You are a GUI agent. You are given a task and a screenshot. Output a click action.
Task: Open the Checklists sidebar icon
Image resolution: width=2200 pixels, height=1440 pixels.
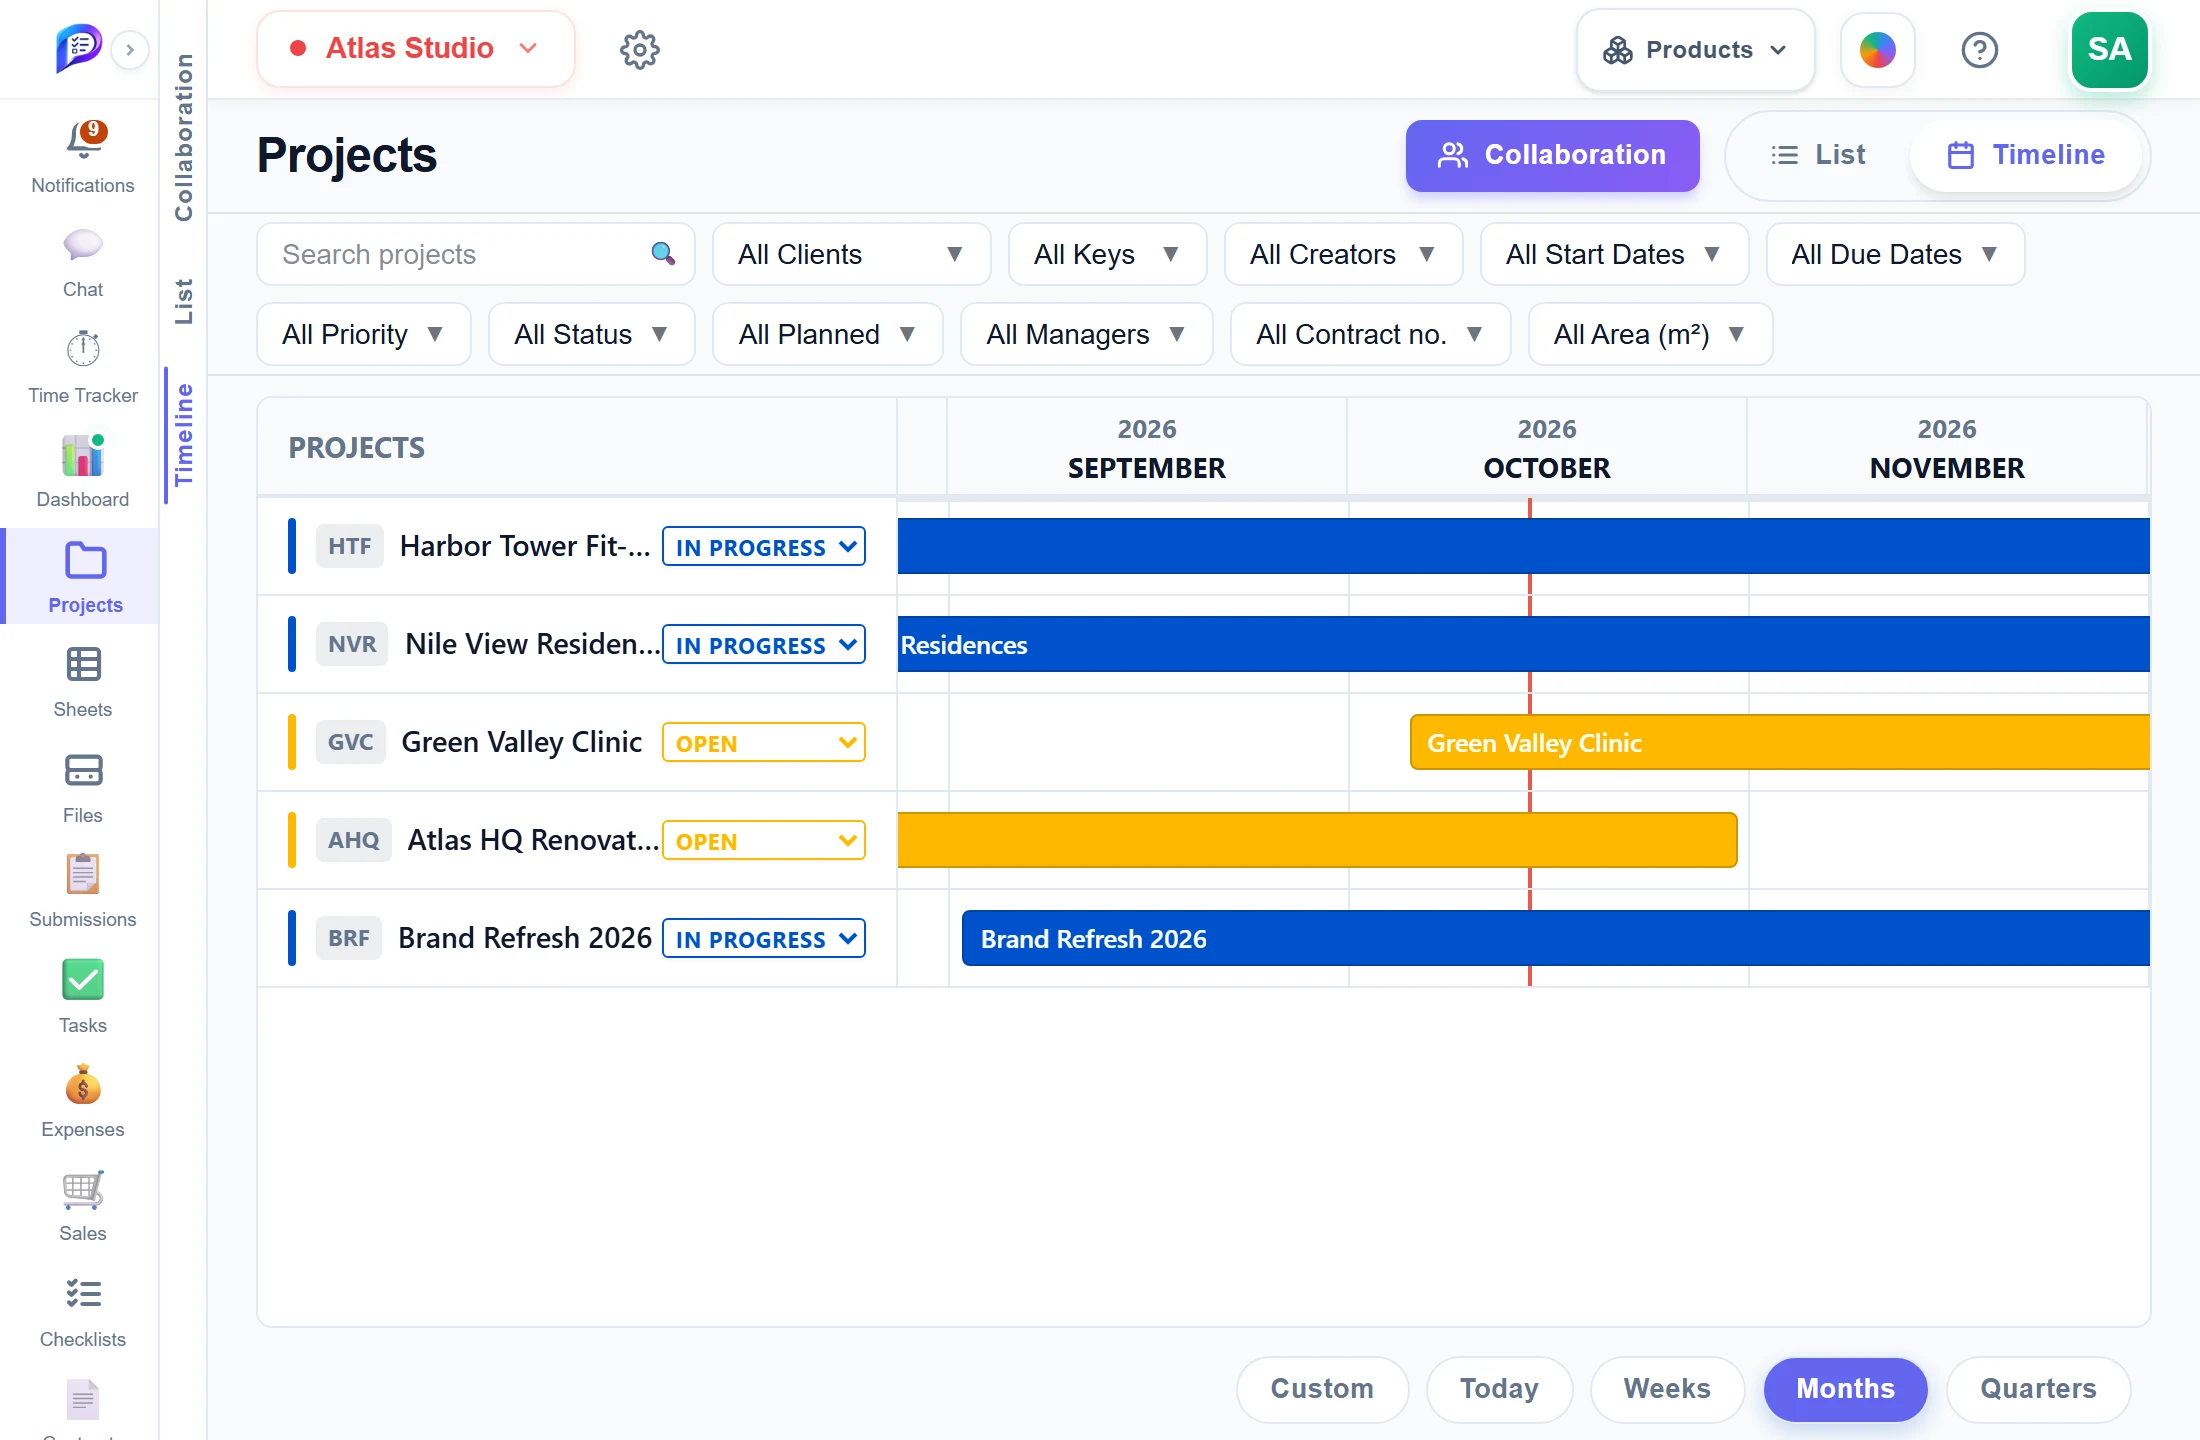tap(83, 1294)
